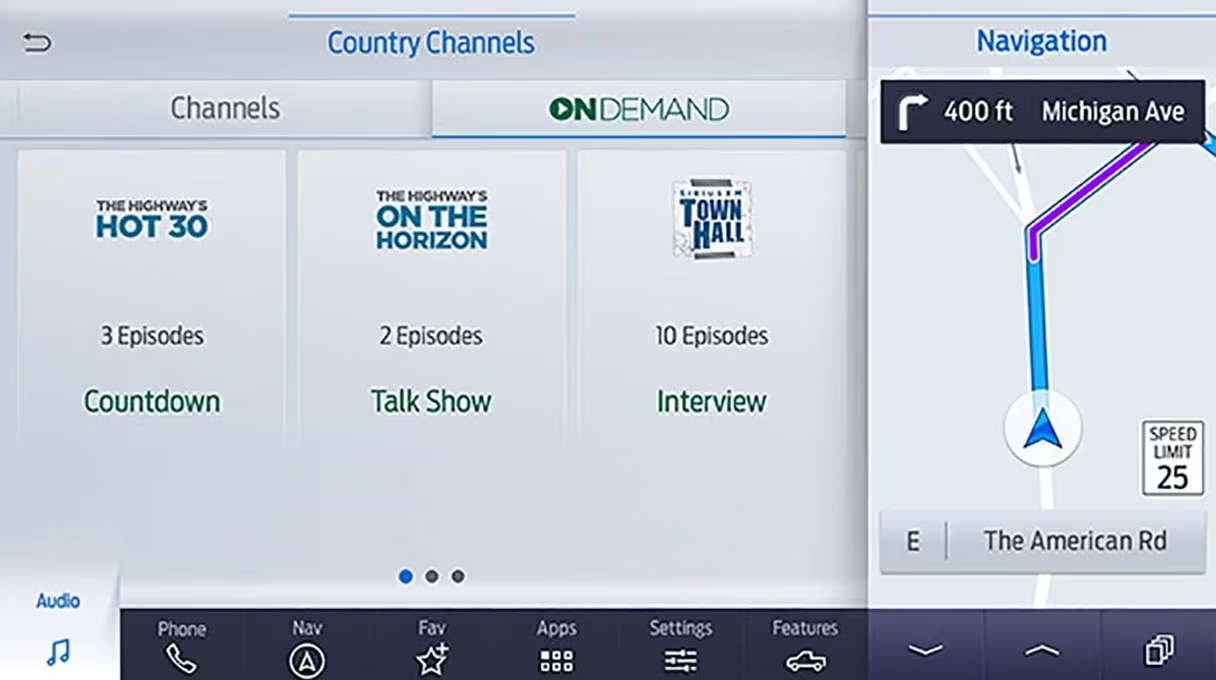The image size is (1216, 680).
Task: Select the second page indicator dot
Action: (x=431, y=576)
